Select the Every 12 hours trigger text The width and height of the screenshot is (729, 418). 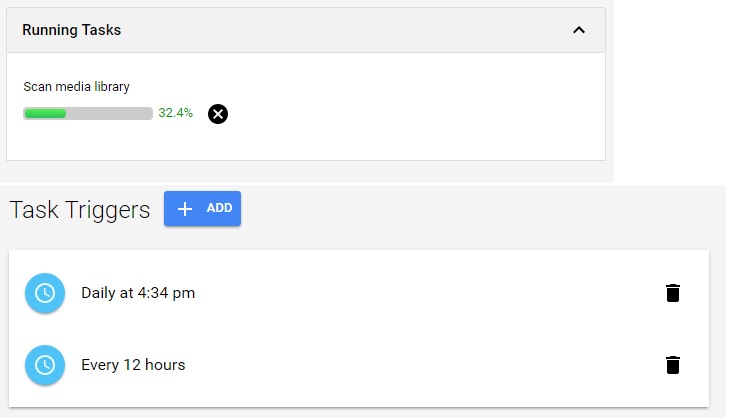point(133,365)
